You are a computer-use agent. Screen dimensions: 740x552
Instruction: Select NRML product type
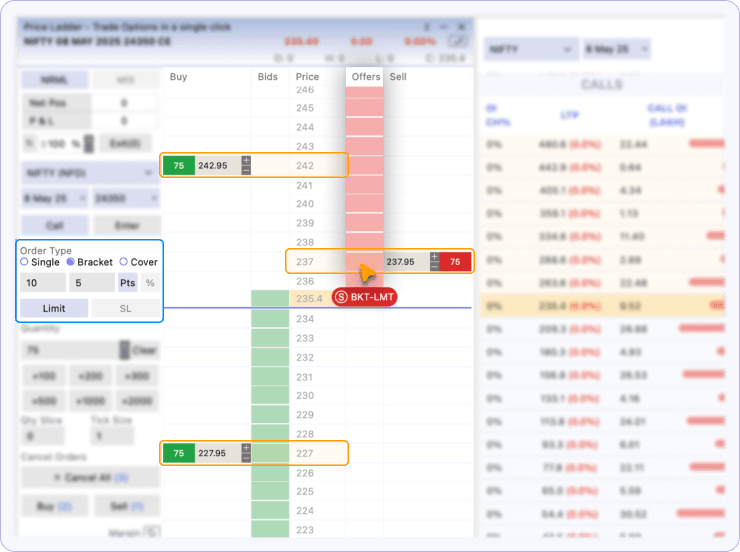[54, 80]
